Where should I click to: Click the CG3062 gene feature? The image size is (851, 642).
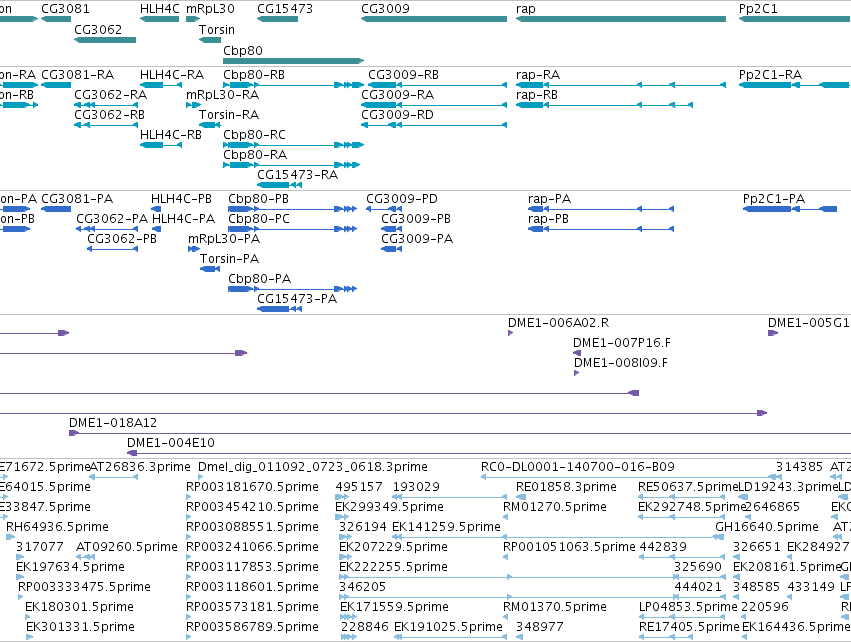[x=105, y=40]
